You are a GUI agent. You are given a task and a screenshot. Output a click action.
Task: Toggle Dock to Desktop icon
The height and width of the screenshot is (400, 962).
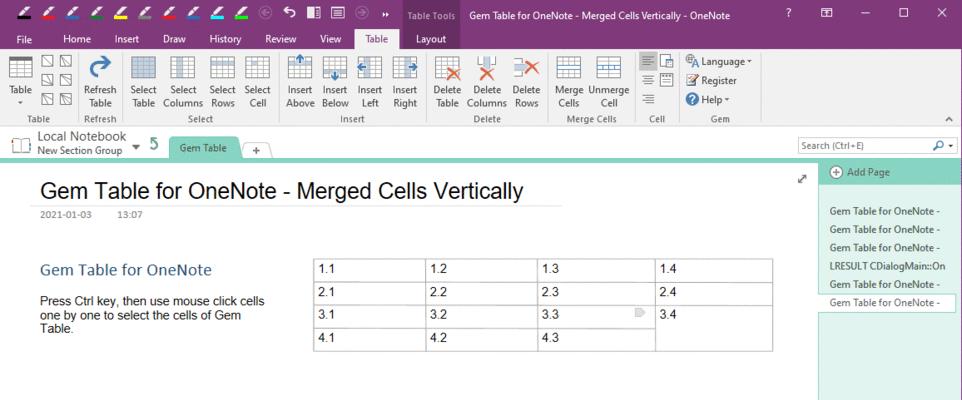click(314, 13)
